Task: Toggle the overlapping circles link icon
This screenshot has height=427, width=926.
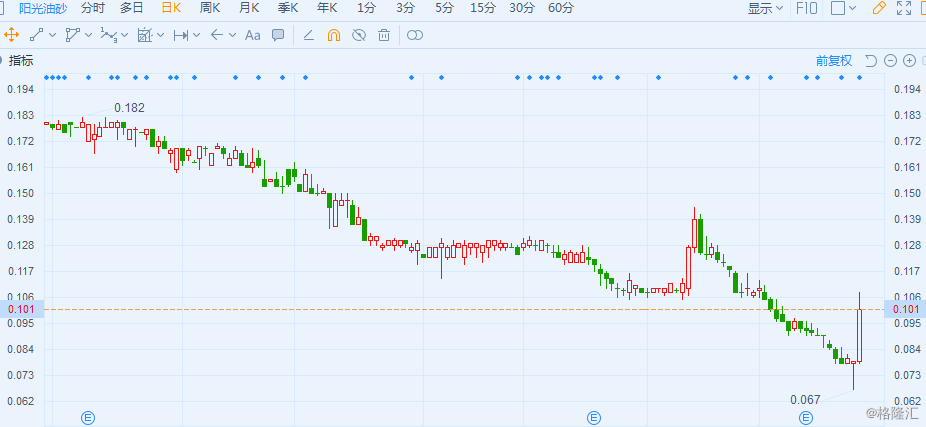Action: 415,35
